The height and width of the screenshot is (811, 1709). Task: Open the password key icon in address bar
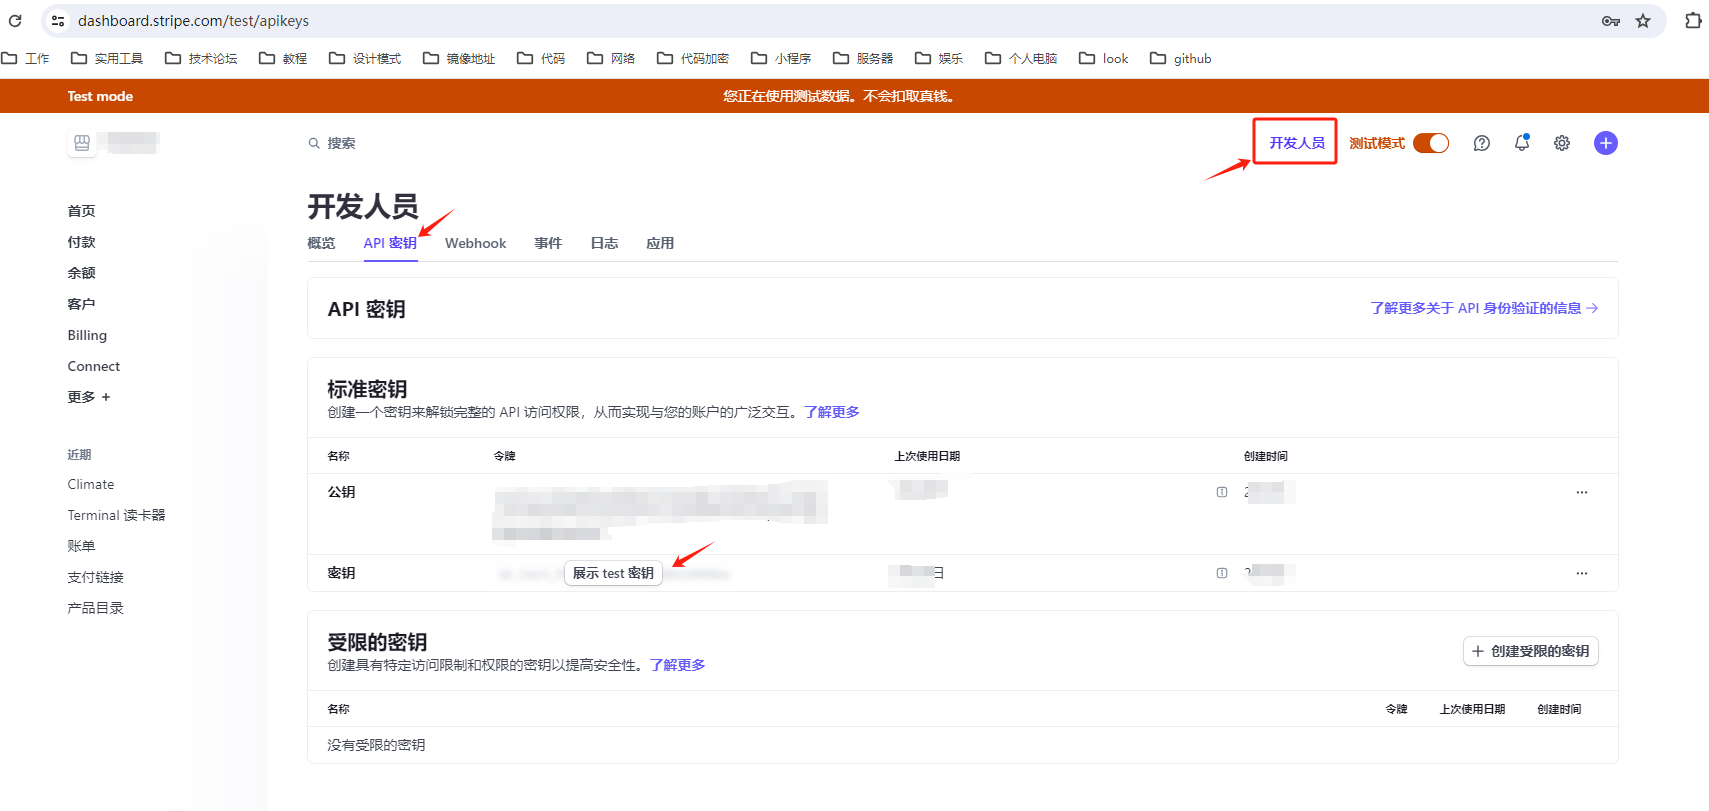pyautogui.click(x=1610, y=21)
